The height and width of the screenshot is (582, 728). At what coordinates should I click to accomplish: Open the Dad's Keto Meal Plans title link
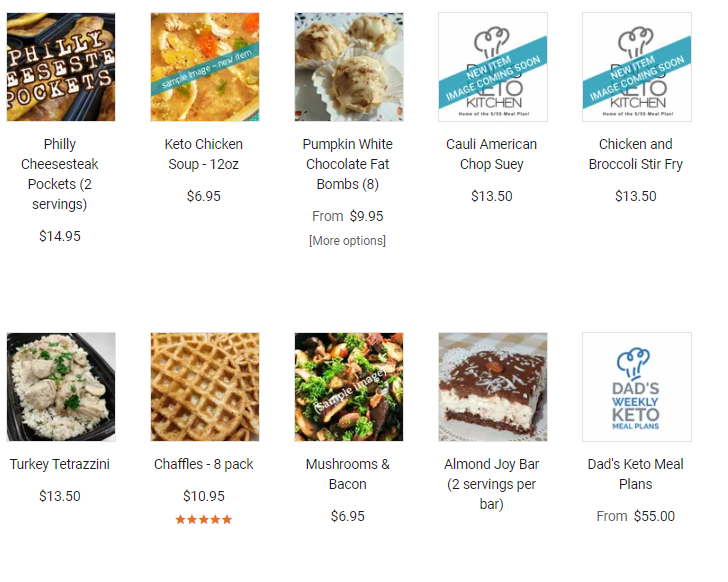[x=635, y=474]
